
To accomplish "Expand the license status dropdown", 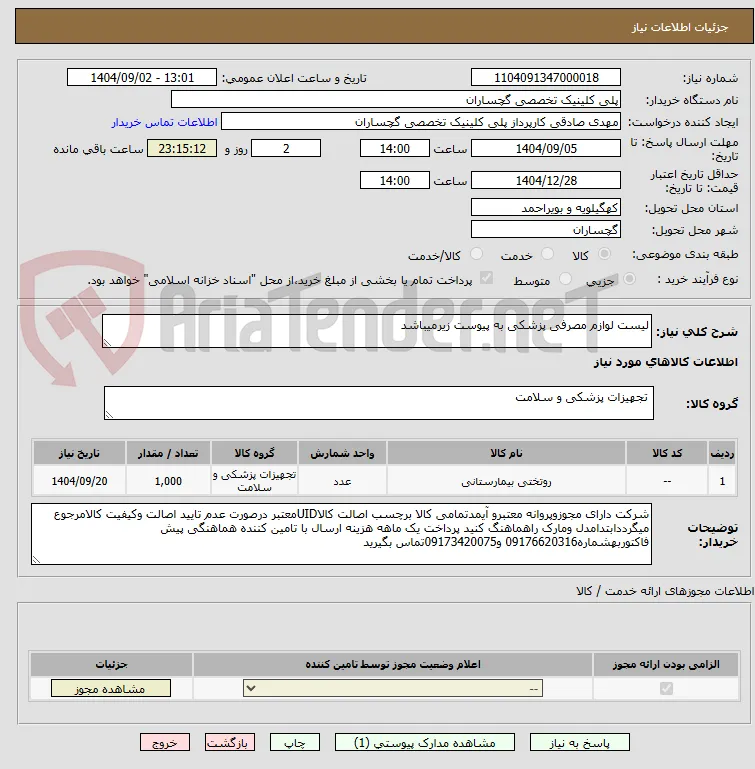I will click(393, 689).
